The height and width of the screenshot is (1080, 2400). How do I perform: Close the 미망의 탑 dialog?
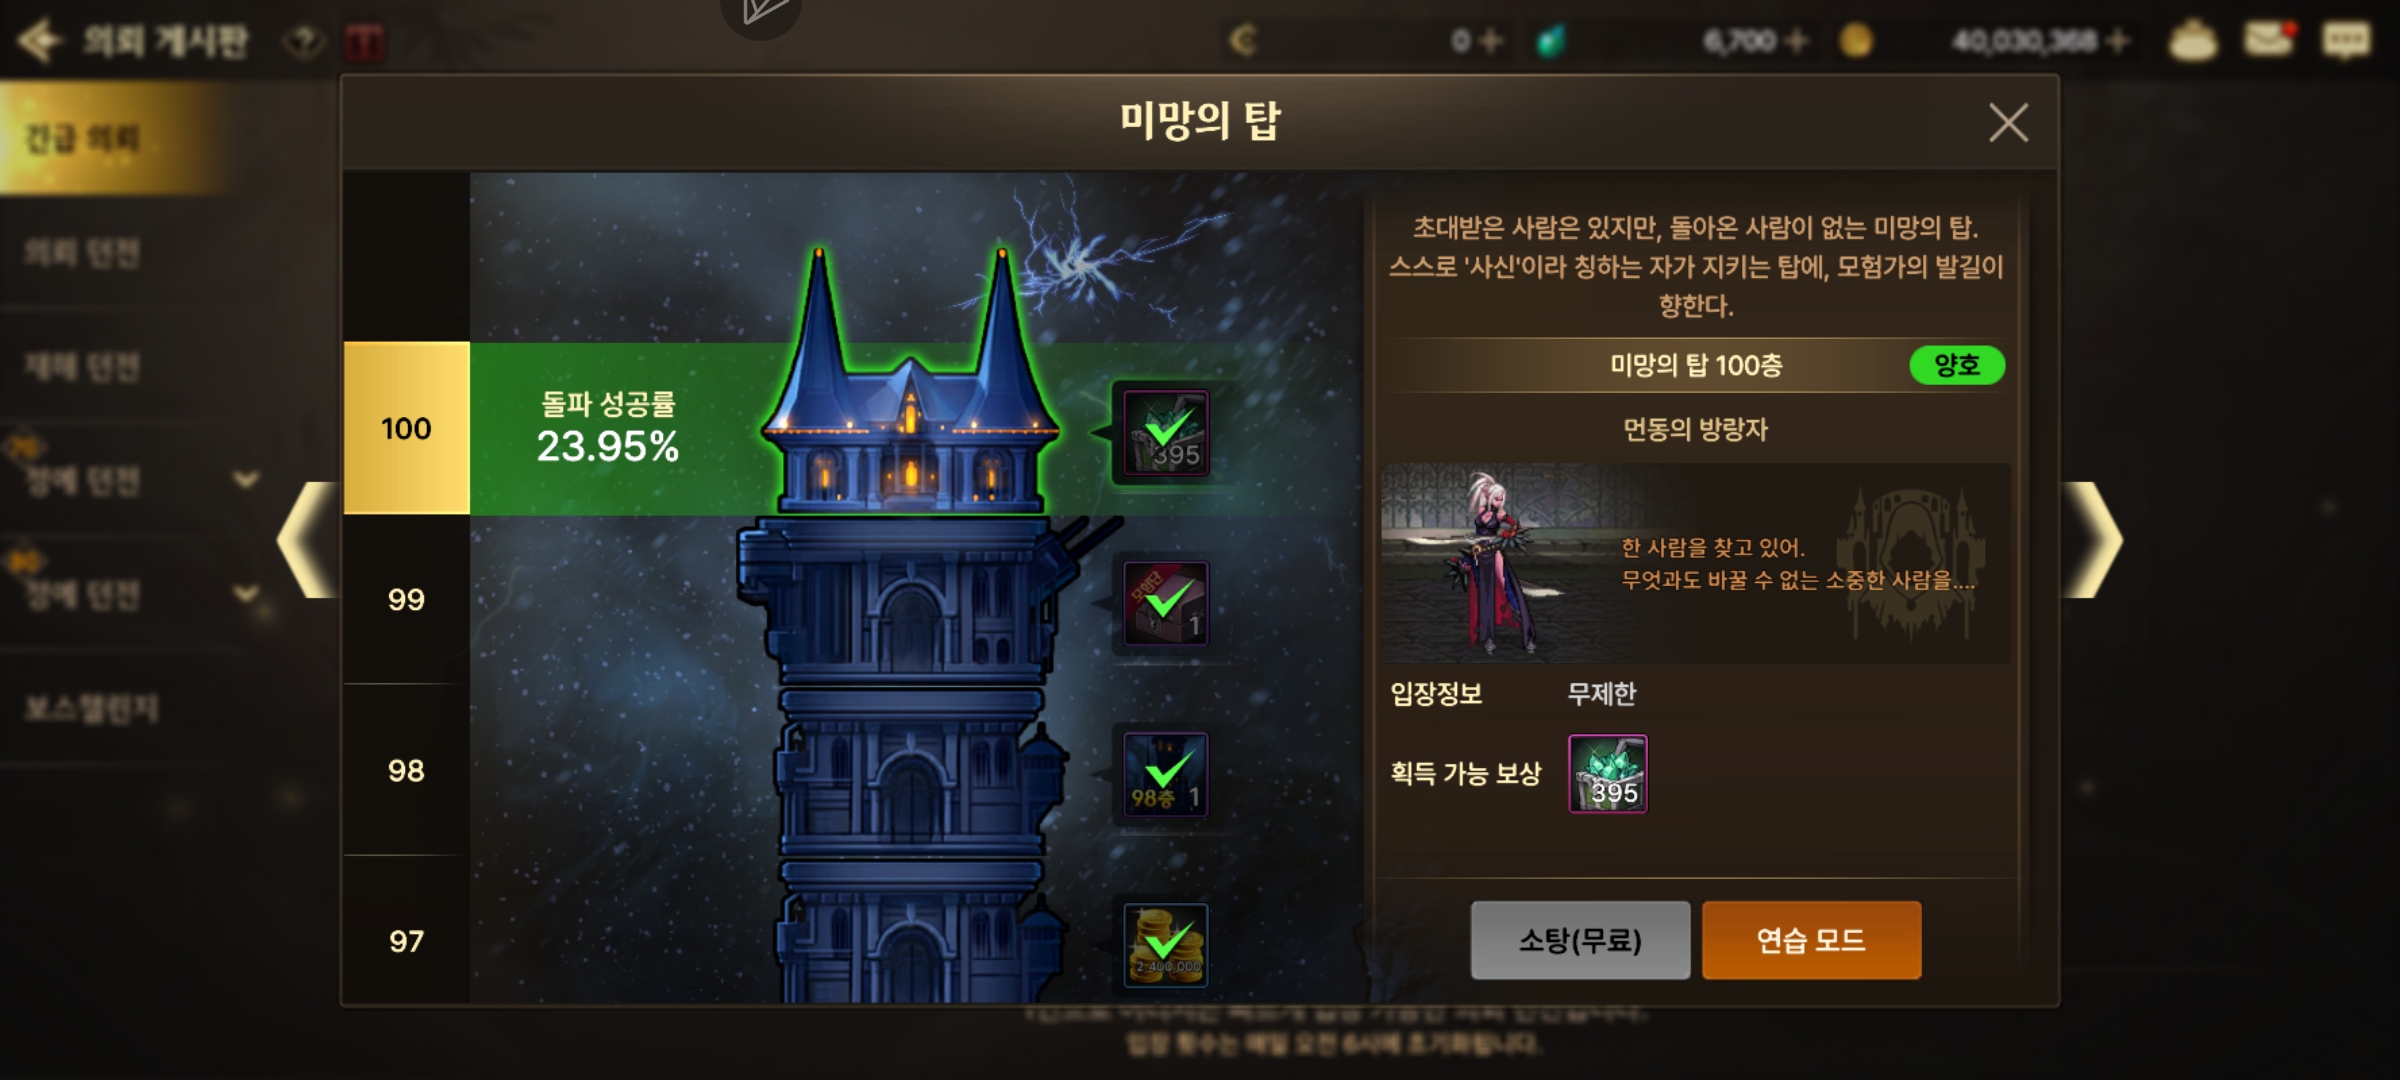2008,123
